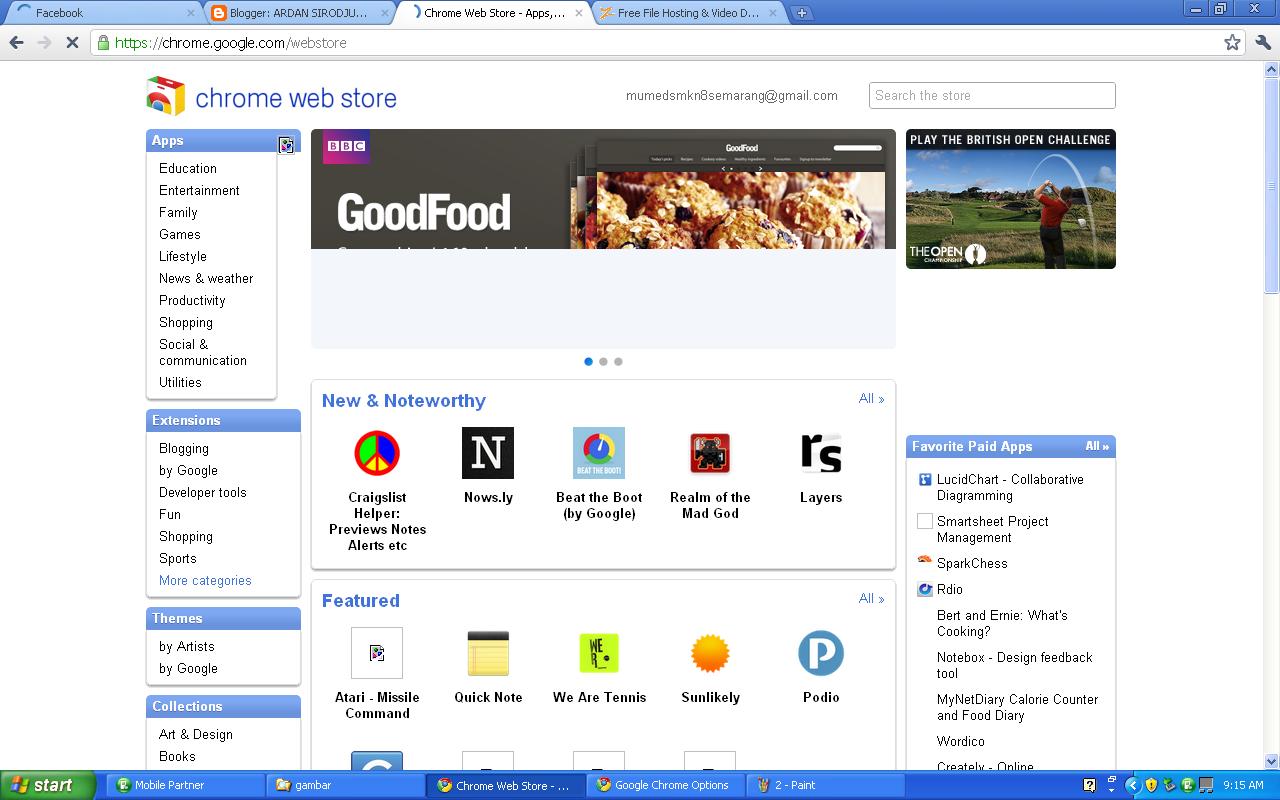Open the Podio app icon
1280x800 pixels.
click(821, 653)
